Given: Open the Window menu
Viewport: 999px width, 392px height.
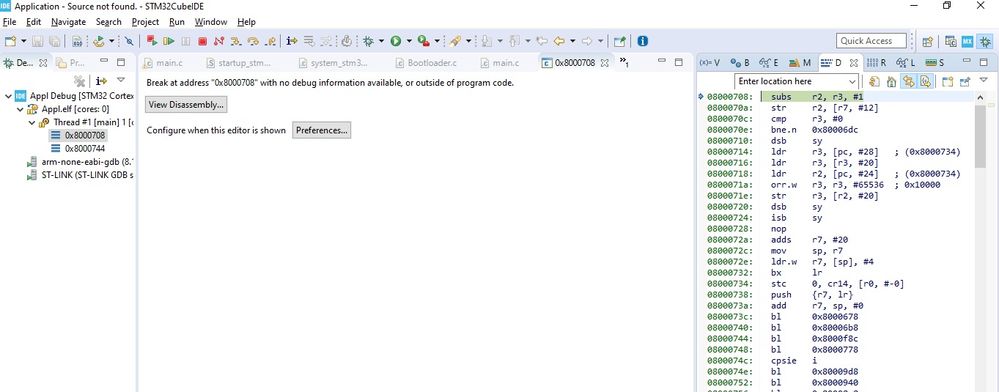Looking at the screenshot, I should coord(211,22).
